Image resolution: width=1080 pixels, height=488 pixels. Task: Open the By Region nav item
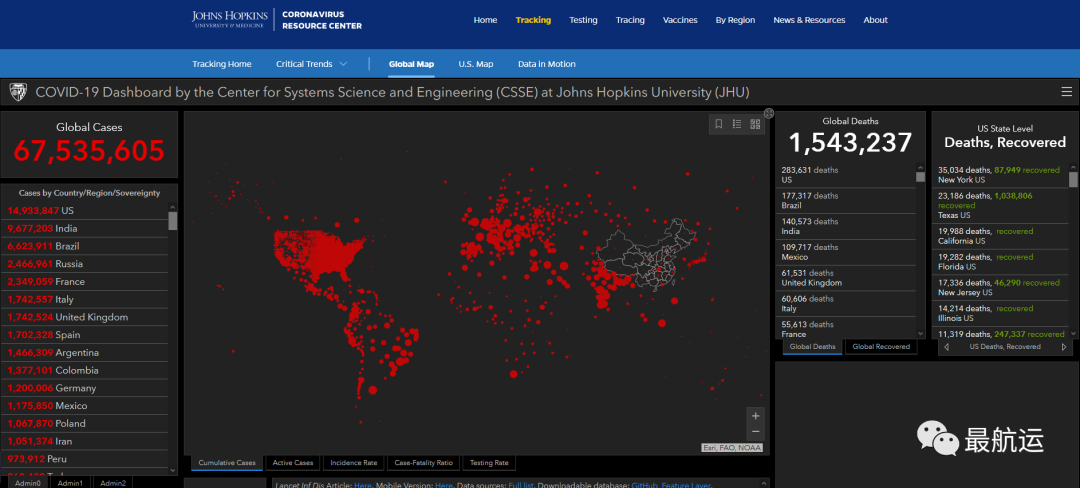click(x=735, y=20)
